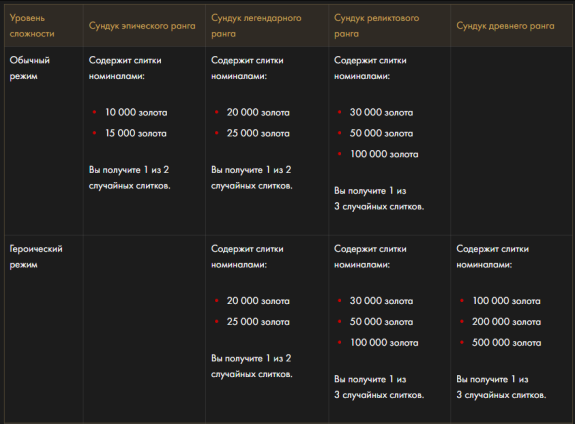This screenshot has width=575, height=424.
Task: Click the 'Сундук эпического ранга' header
Action: click(x=142, y=26)
